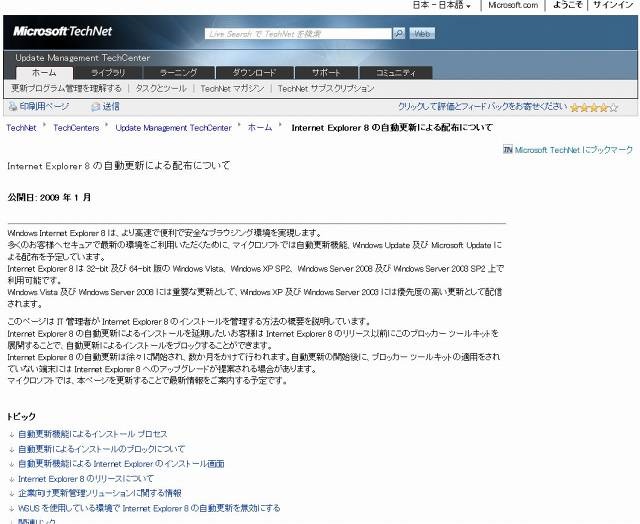
Task: Jump to 自動更新機能によるインストール プロセス topic
Action: pos(93,434)
